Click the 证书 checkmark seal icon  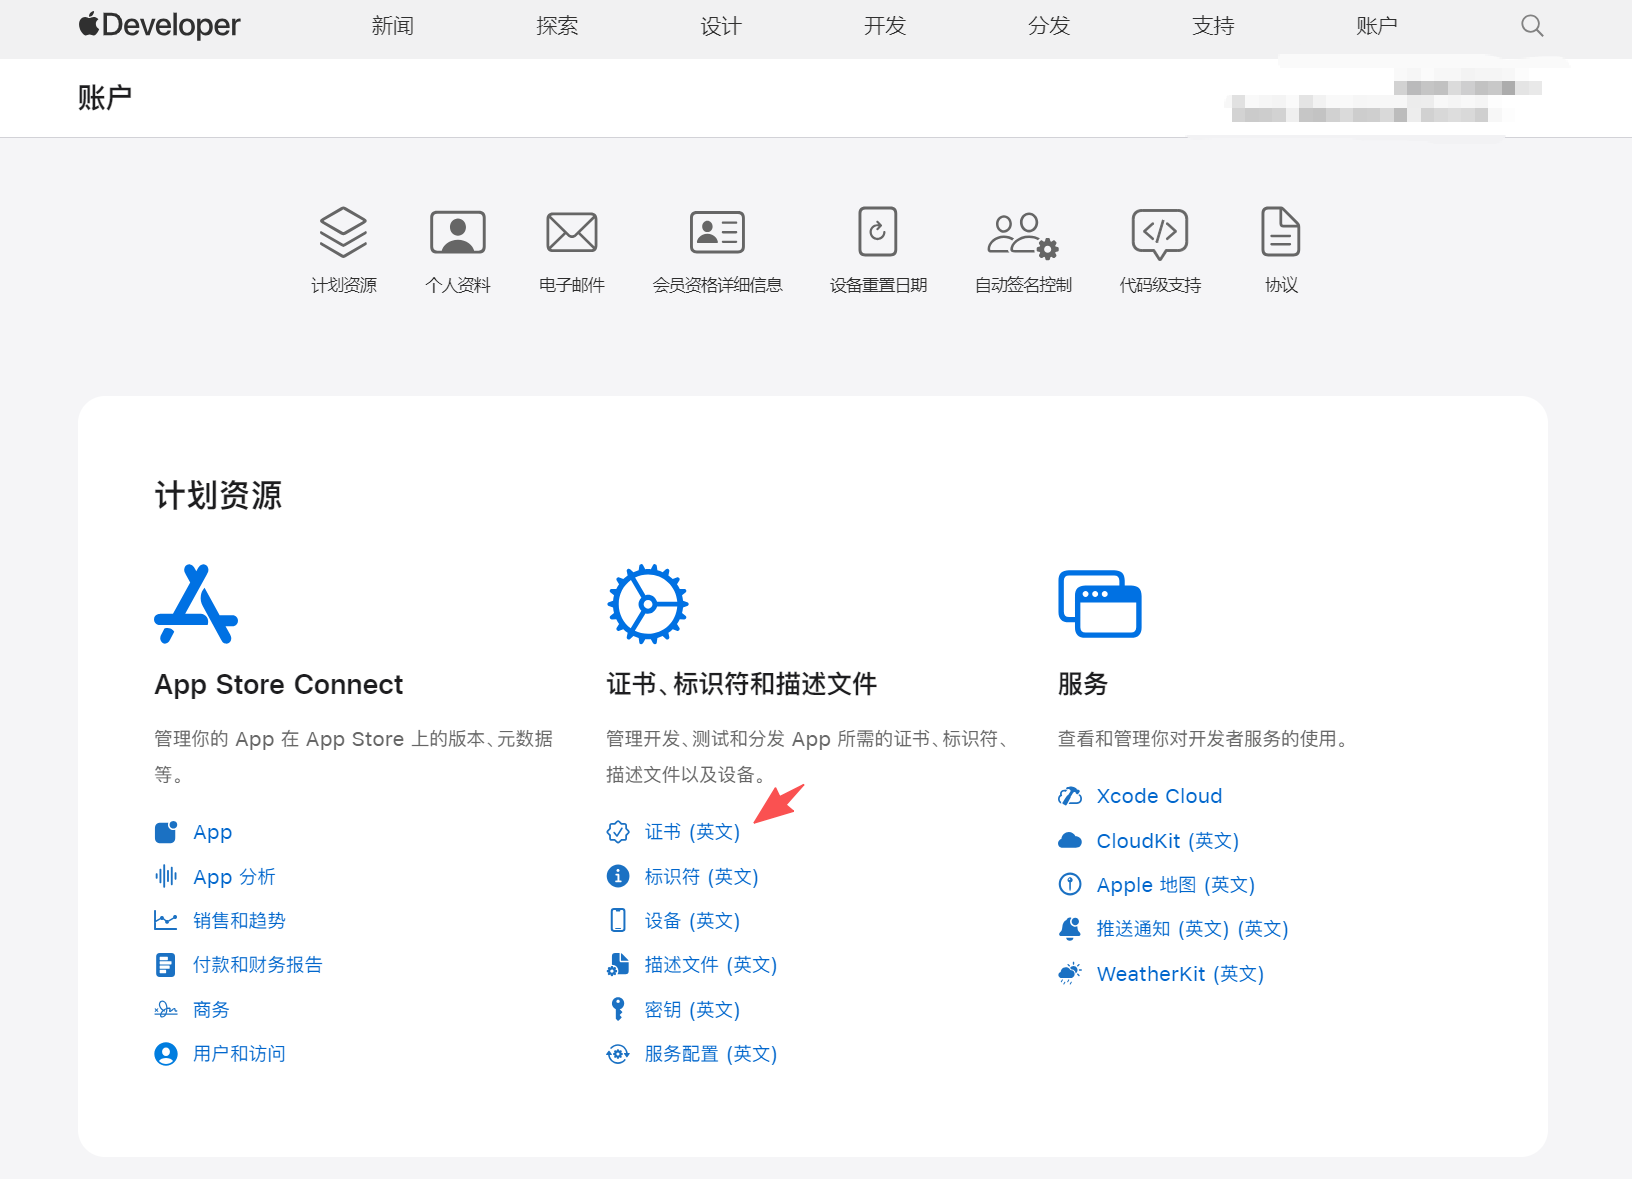(x=618, y=832)
